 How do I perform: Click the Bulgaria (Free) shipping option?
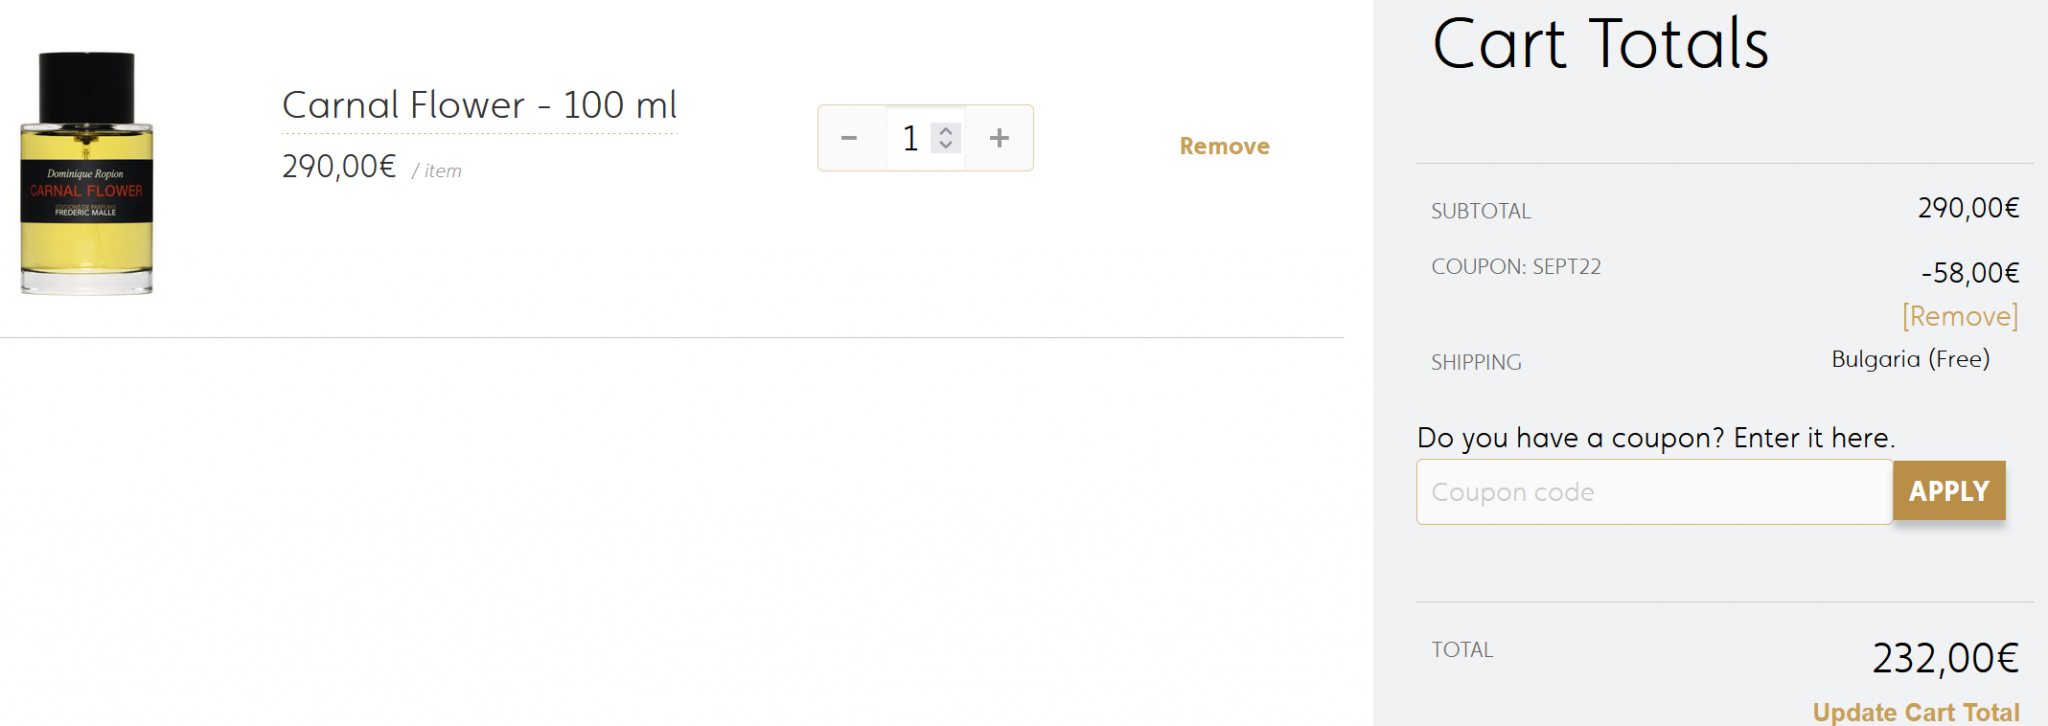pos(1910,359)
